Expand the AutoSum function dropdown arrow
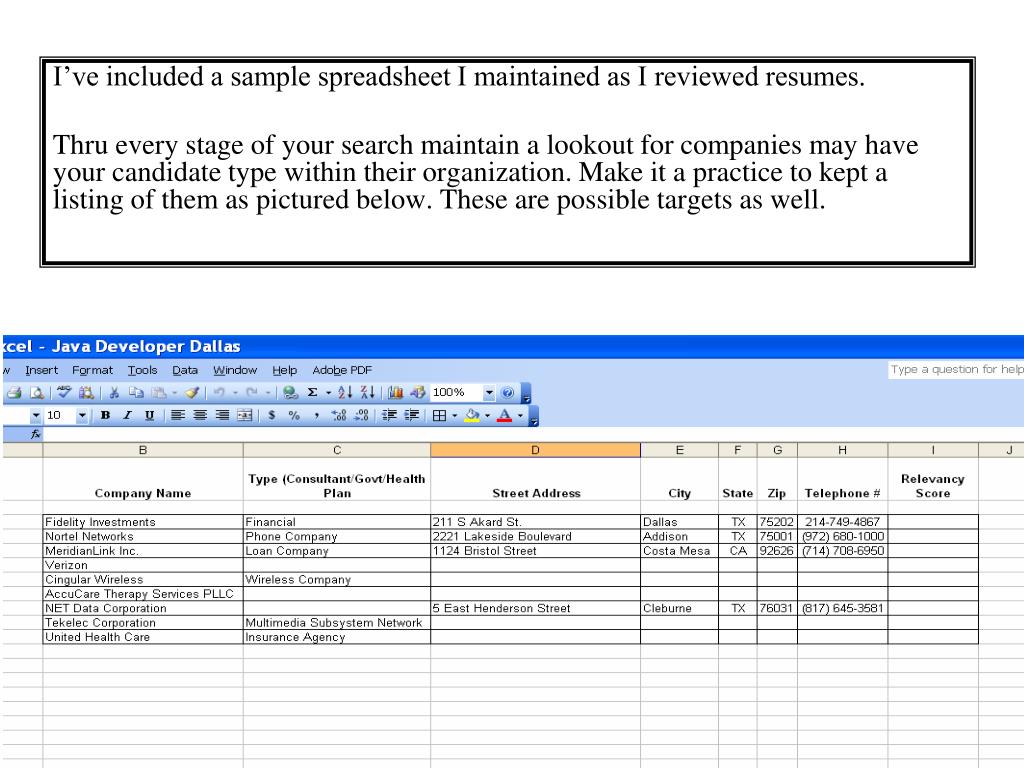Viewport: 1024px width, 768px height. point(328,392)
